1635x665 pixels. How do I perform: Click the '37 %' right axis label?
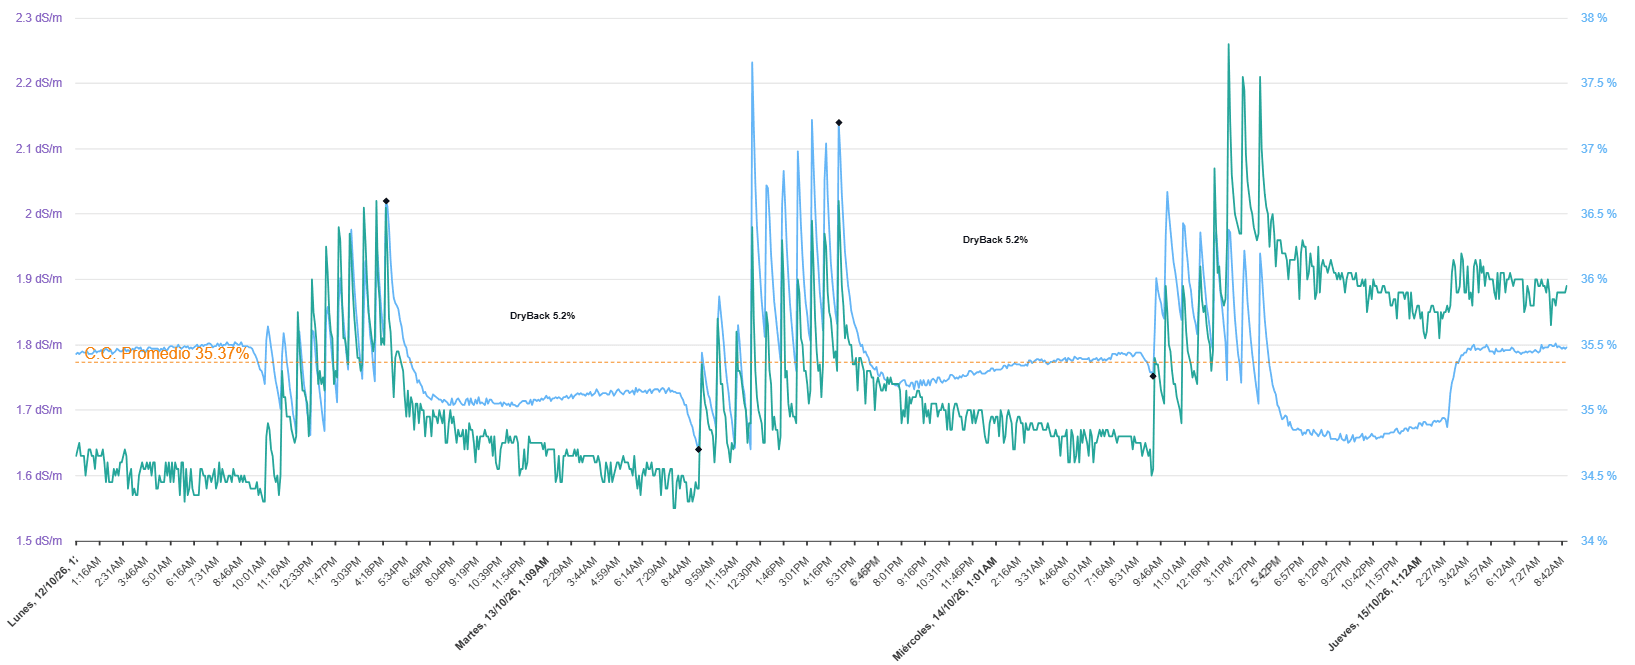click(1594, 149)
